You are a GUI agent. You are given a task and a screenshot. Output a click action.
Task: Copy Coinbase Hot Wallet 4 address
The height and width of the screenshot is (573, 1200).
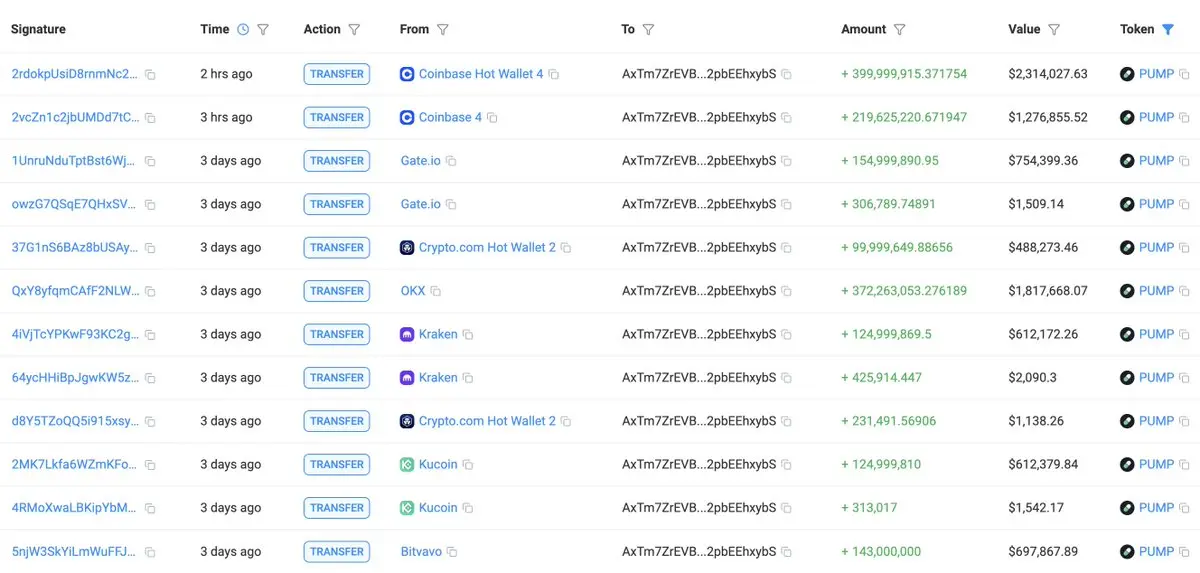point(554,75)
